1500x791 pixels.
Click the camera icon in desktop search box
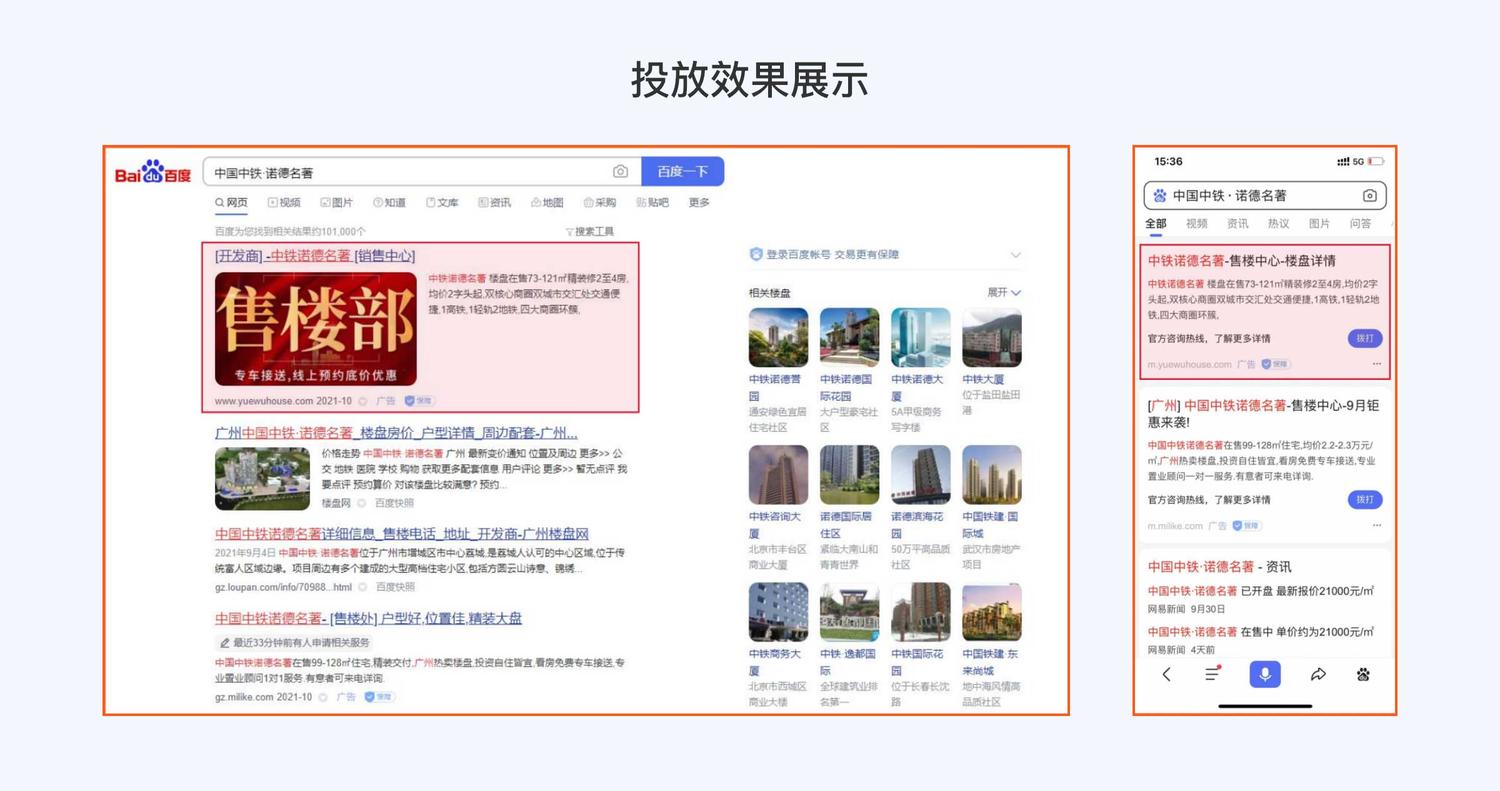coord(620,172)
